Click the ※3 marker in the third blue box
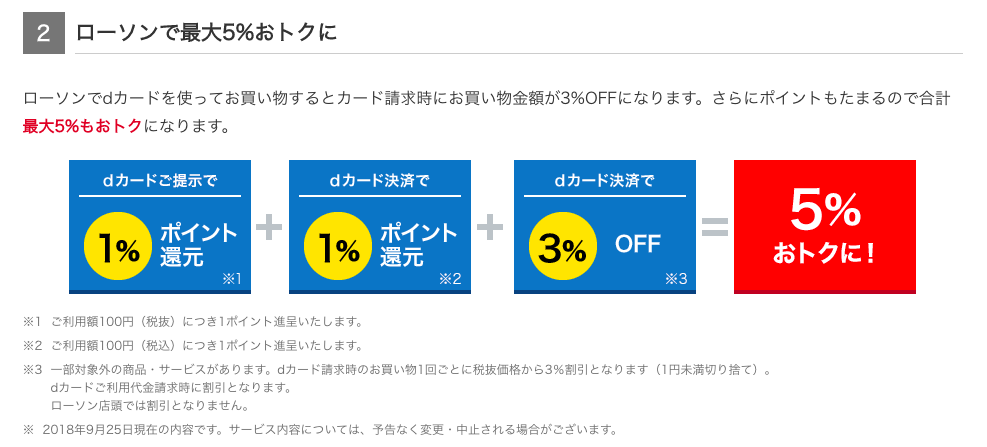The image size is (987, 447). 676,279
